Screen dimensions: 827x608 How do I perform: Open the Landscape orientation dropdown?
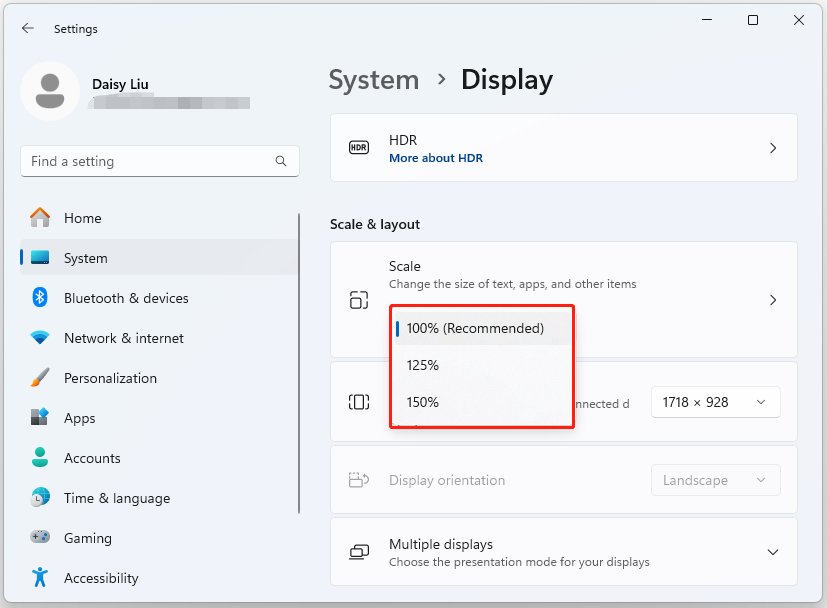[x=715, y=480]
